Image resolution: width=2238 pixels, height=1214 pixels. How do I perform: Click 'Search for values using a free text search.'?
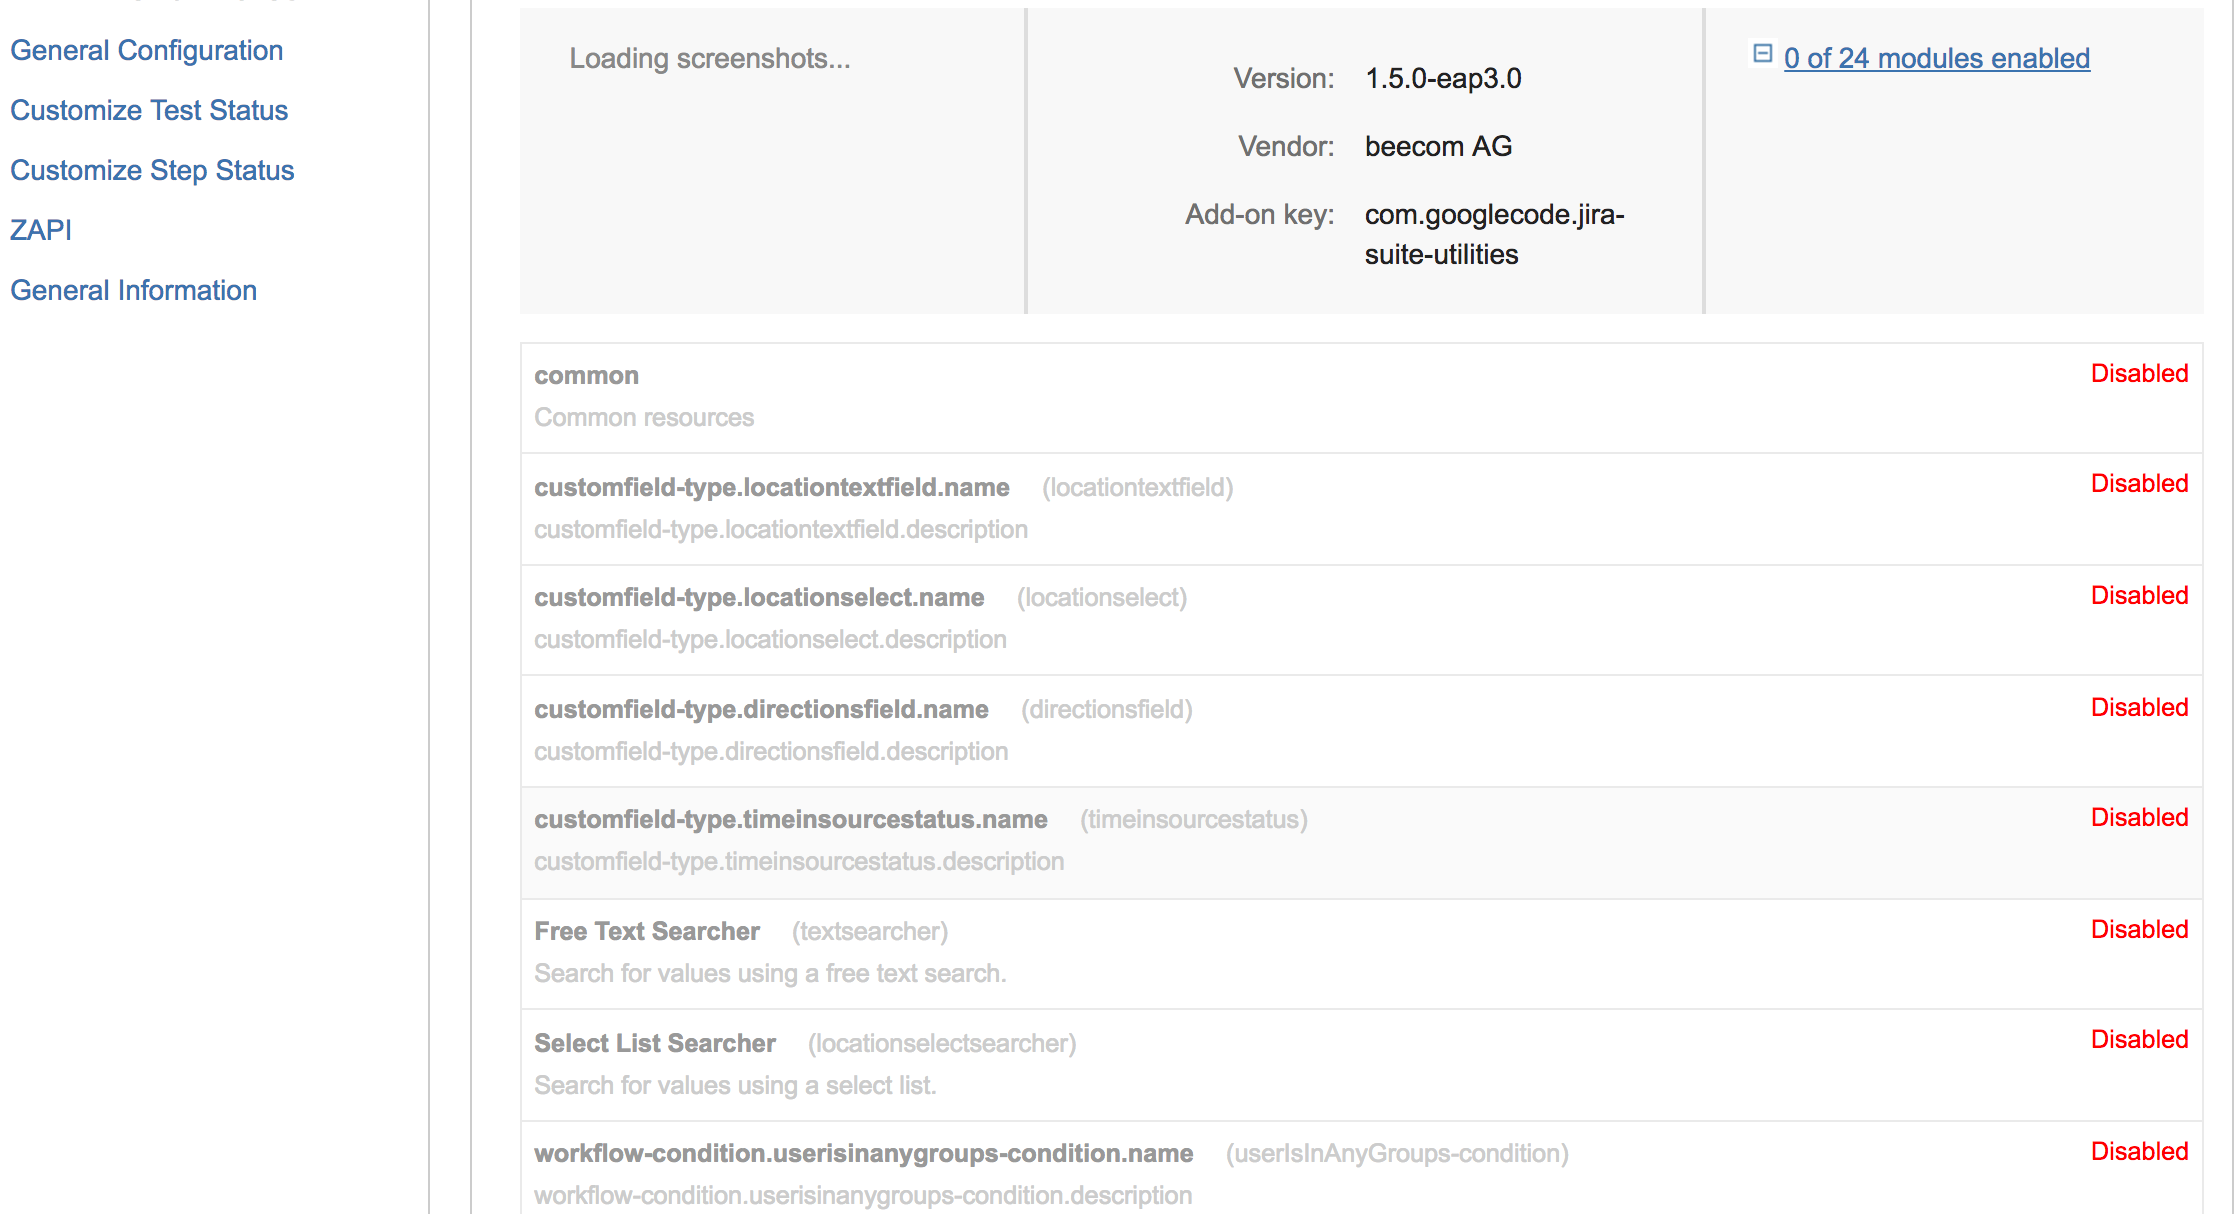click(x=770, y=974)
